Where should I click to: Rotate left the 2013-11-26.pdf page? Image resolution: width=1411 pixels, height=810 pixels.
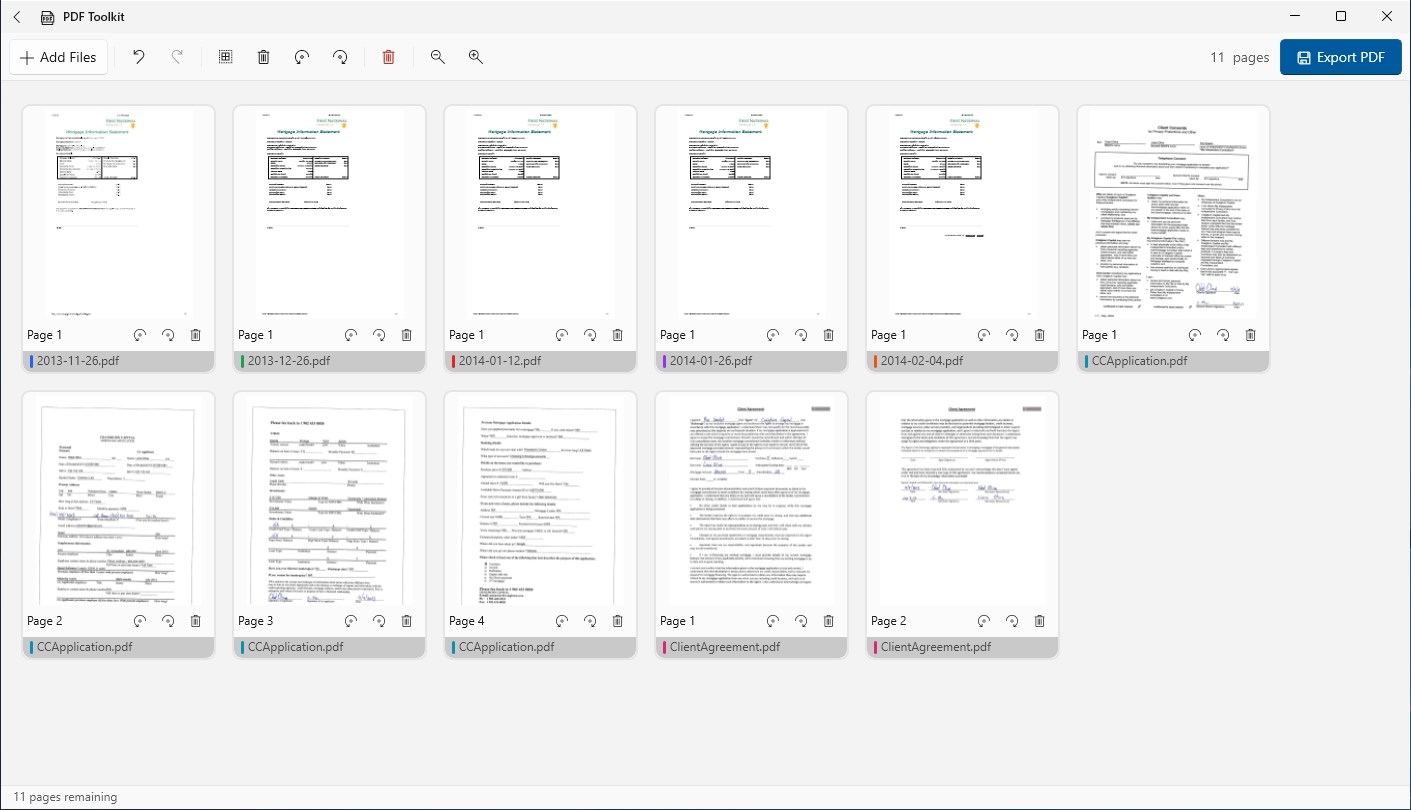tap(140, 335)
